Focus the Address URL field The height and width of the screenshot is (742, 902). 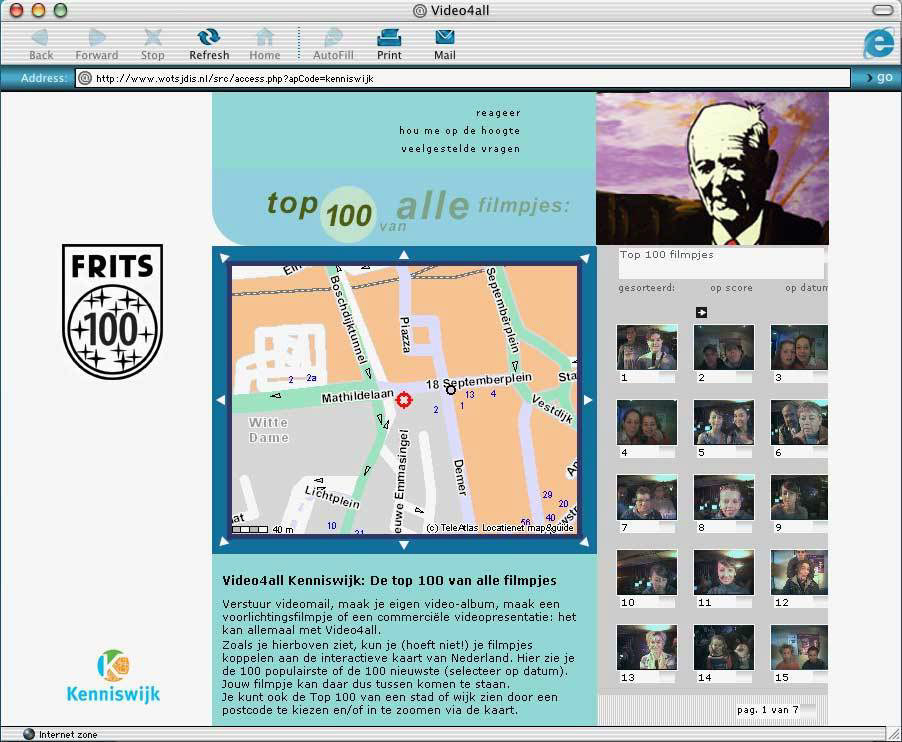tap(463, 78)
